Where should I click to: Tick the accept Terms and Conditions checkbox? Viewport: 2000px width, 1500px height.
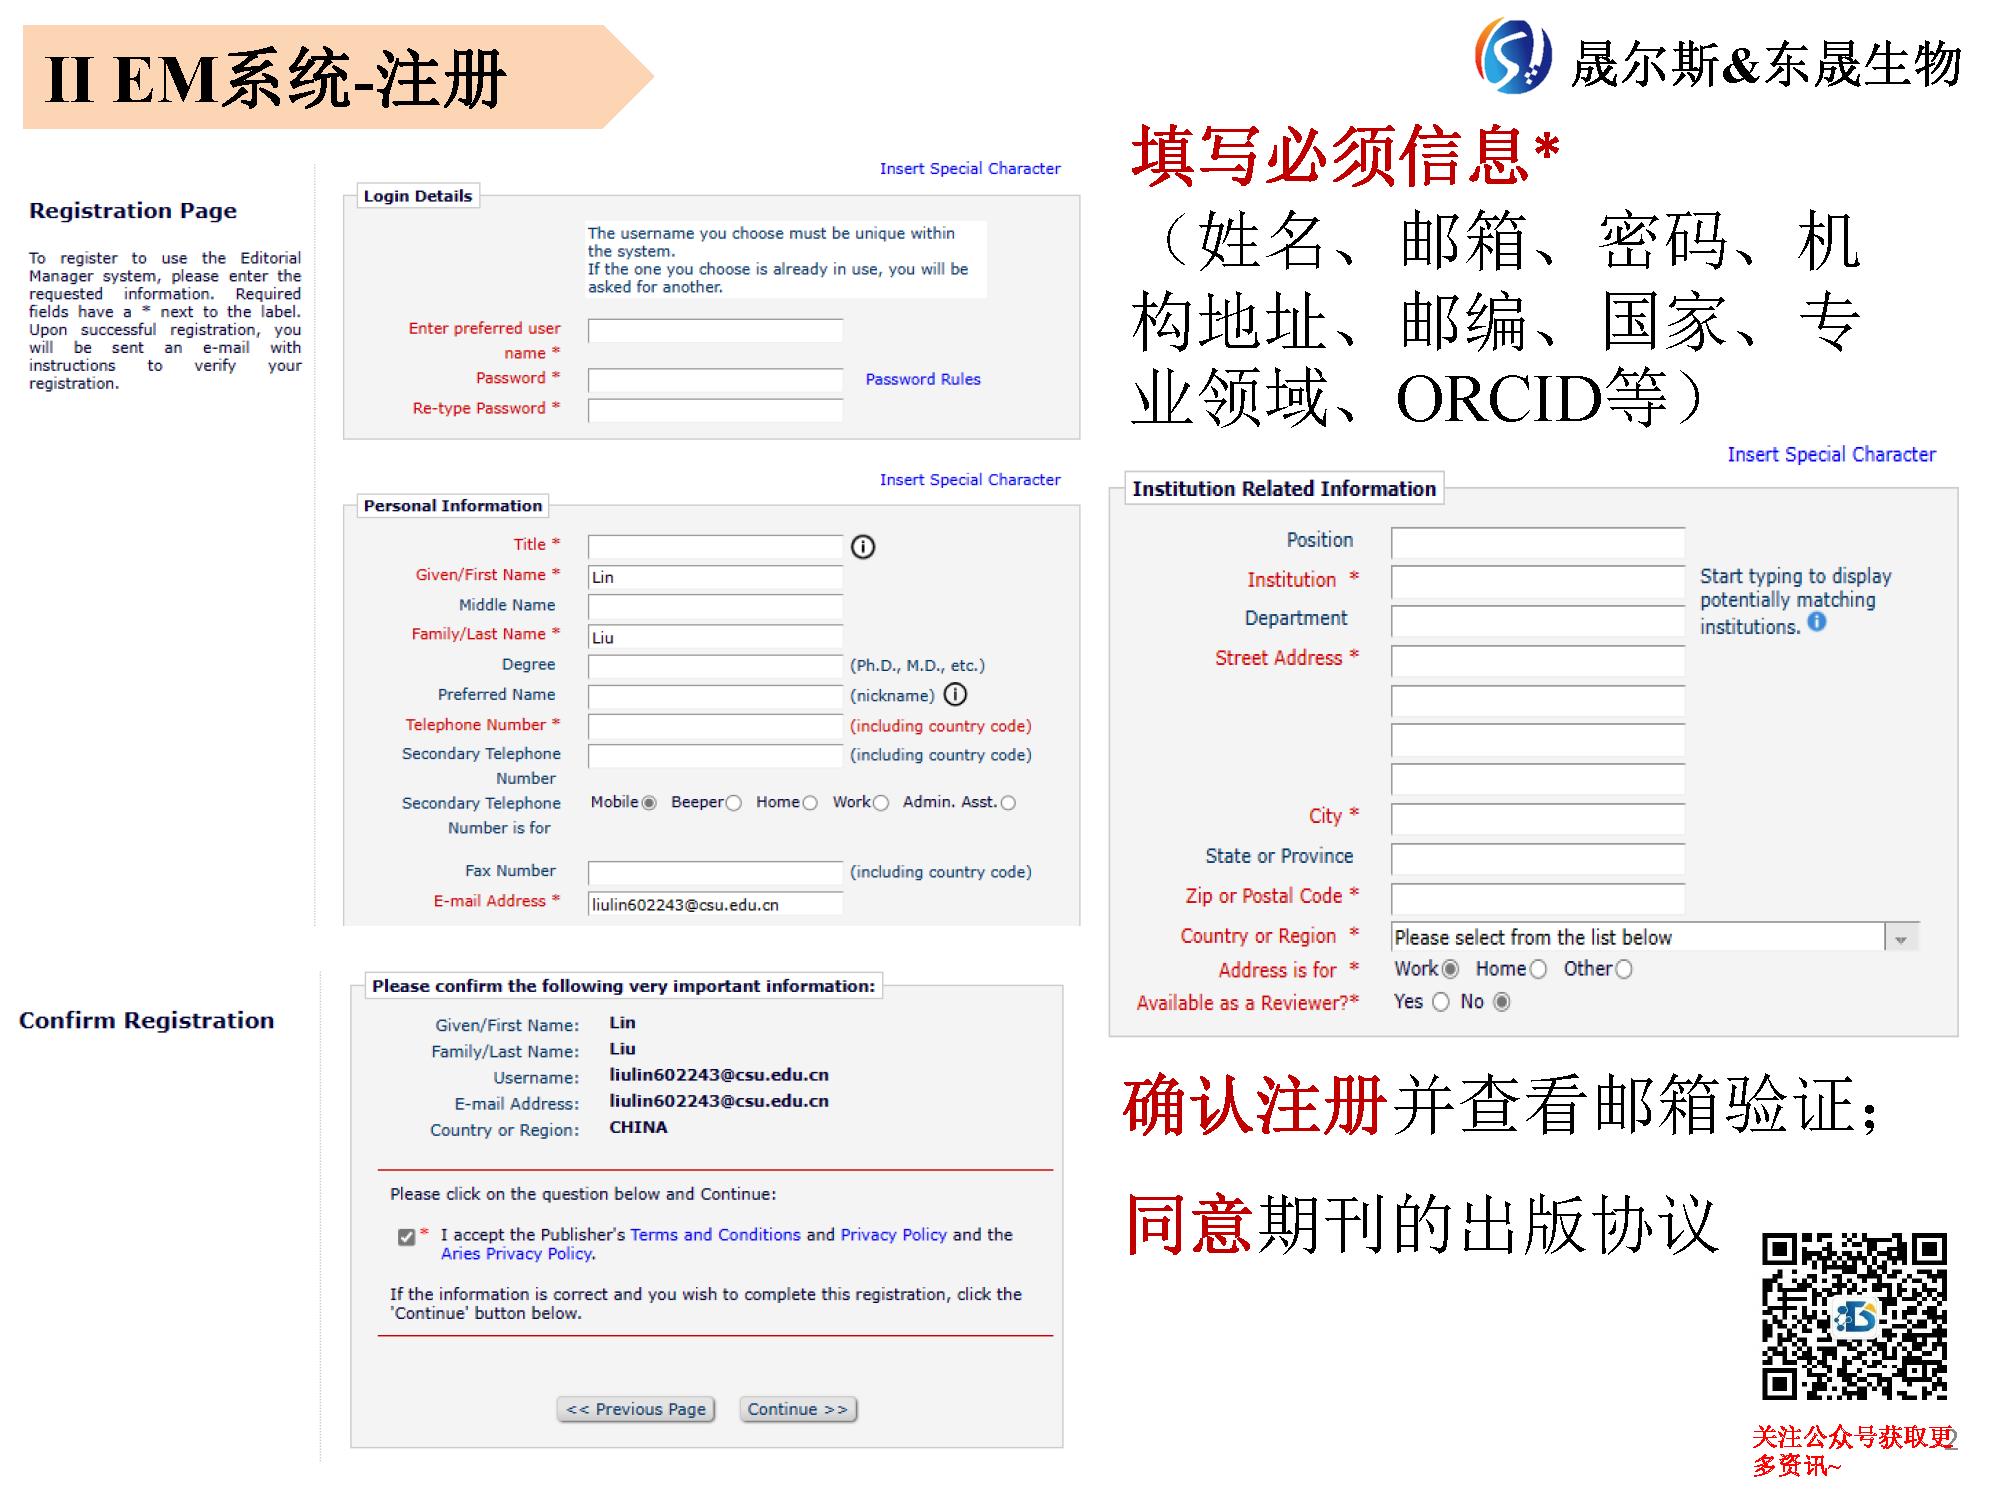406,1237
